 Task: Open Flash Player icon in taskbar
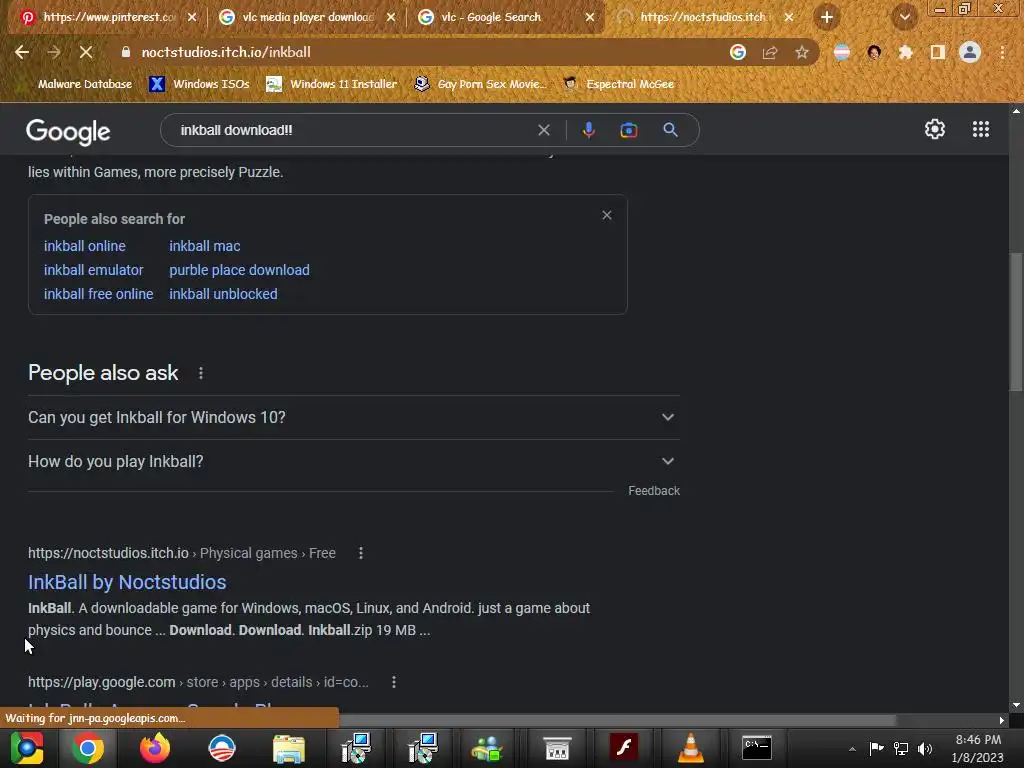[x=624, y=748]
